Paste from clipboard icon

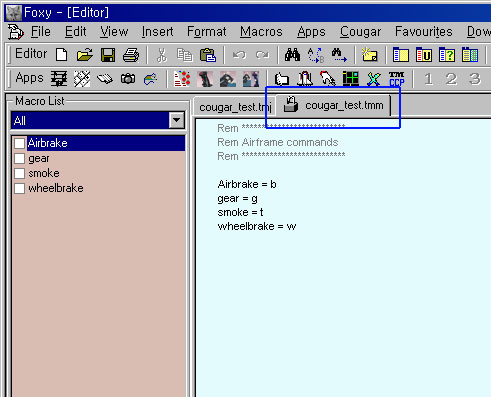(208, 55)
